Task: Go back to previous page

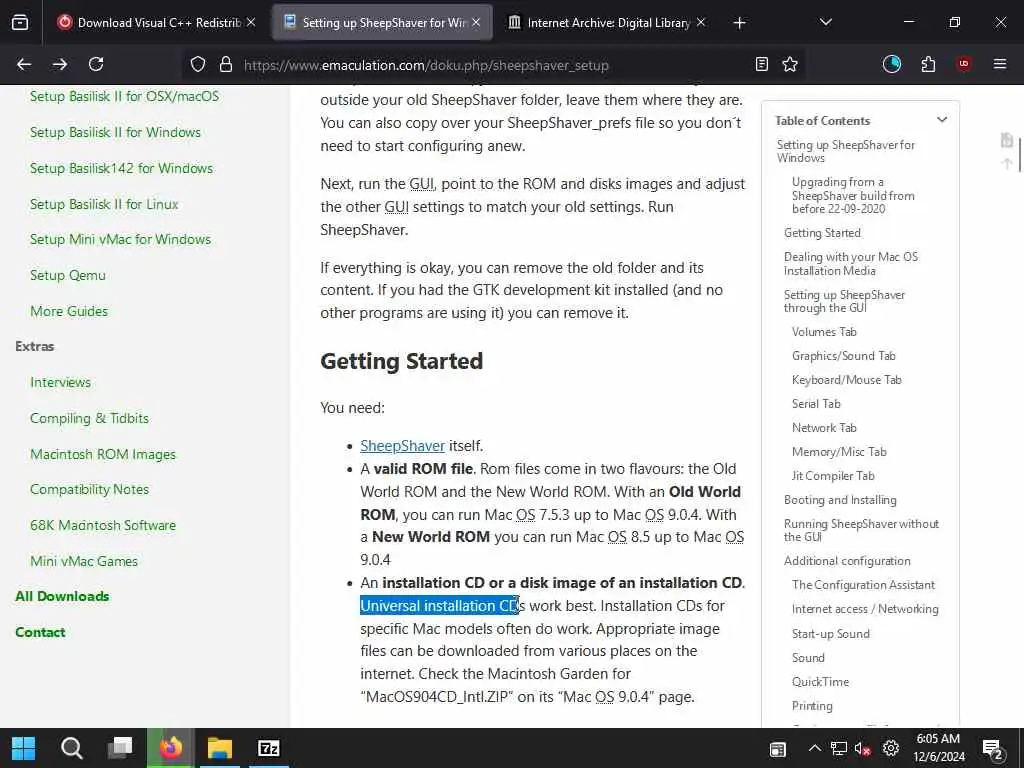Action: (24, 64)
